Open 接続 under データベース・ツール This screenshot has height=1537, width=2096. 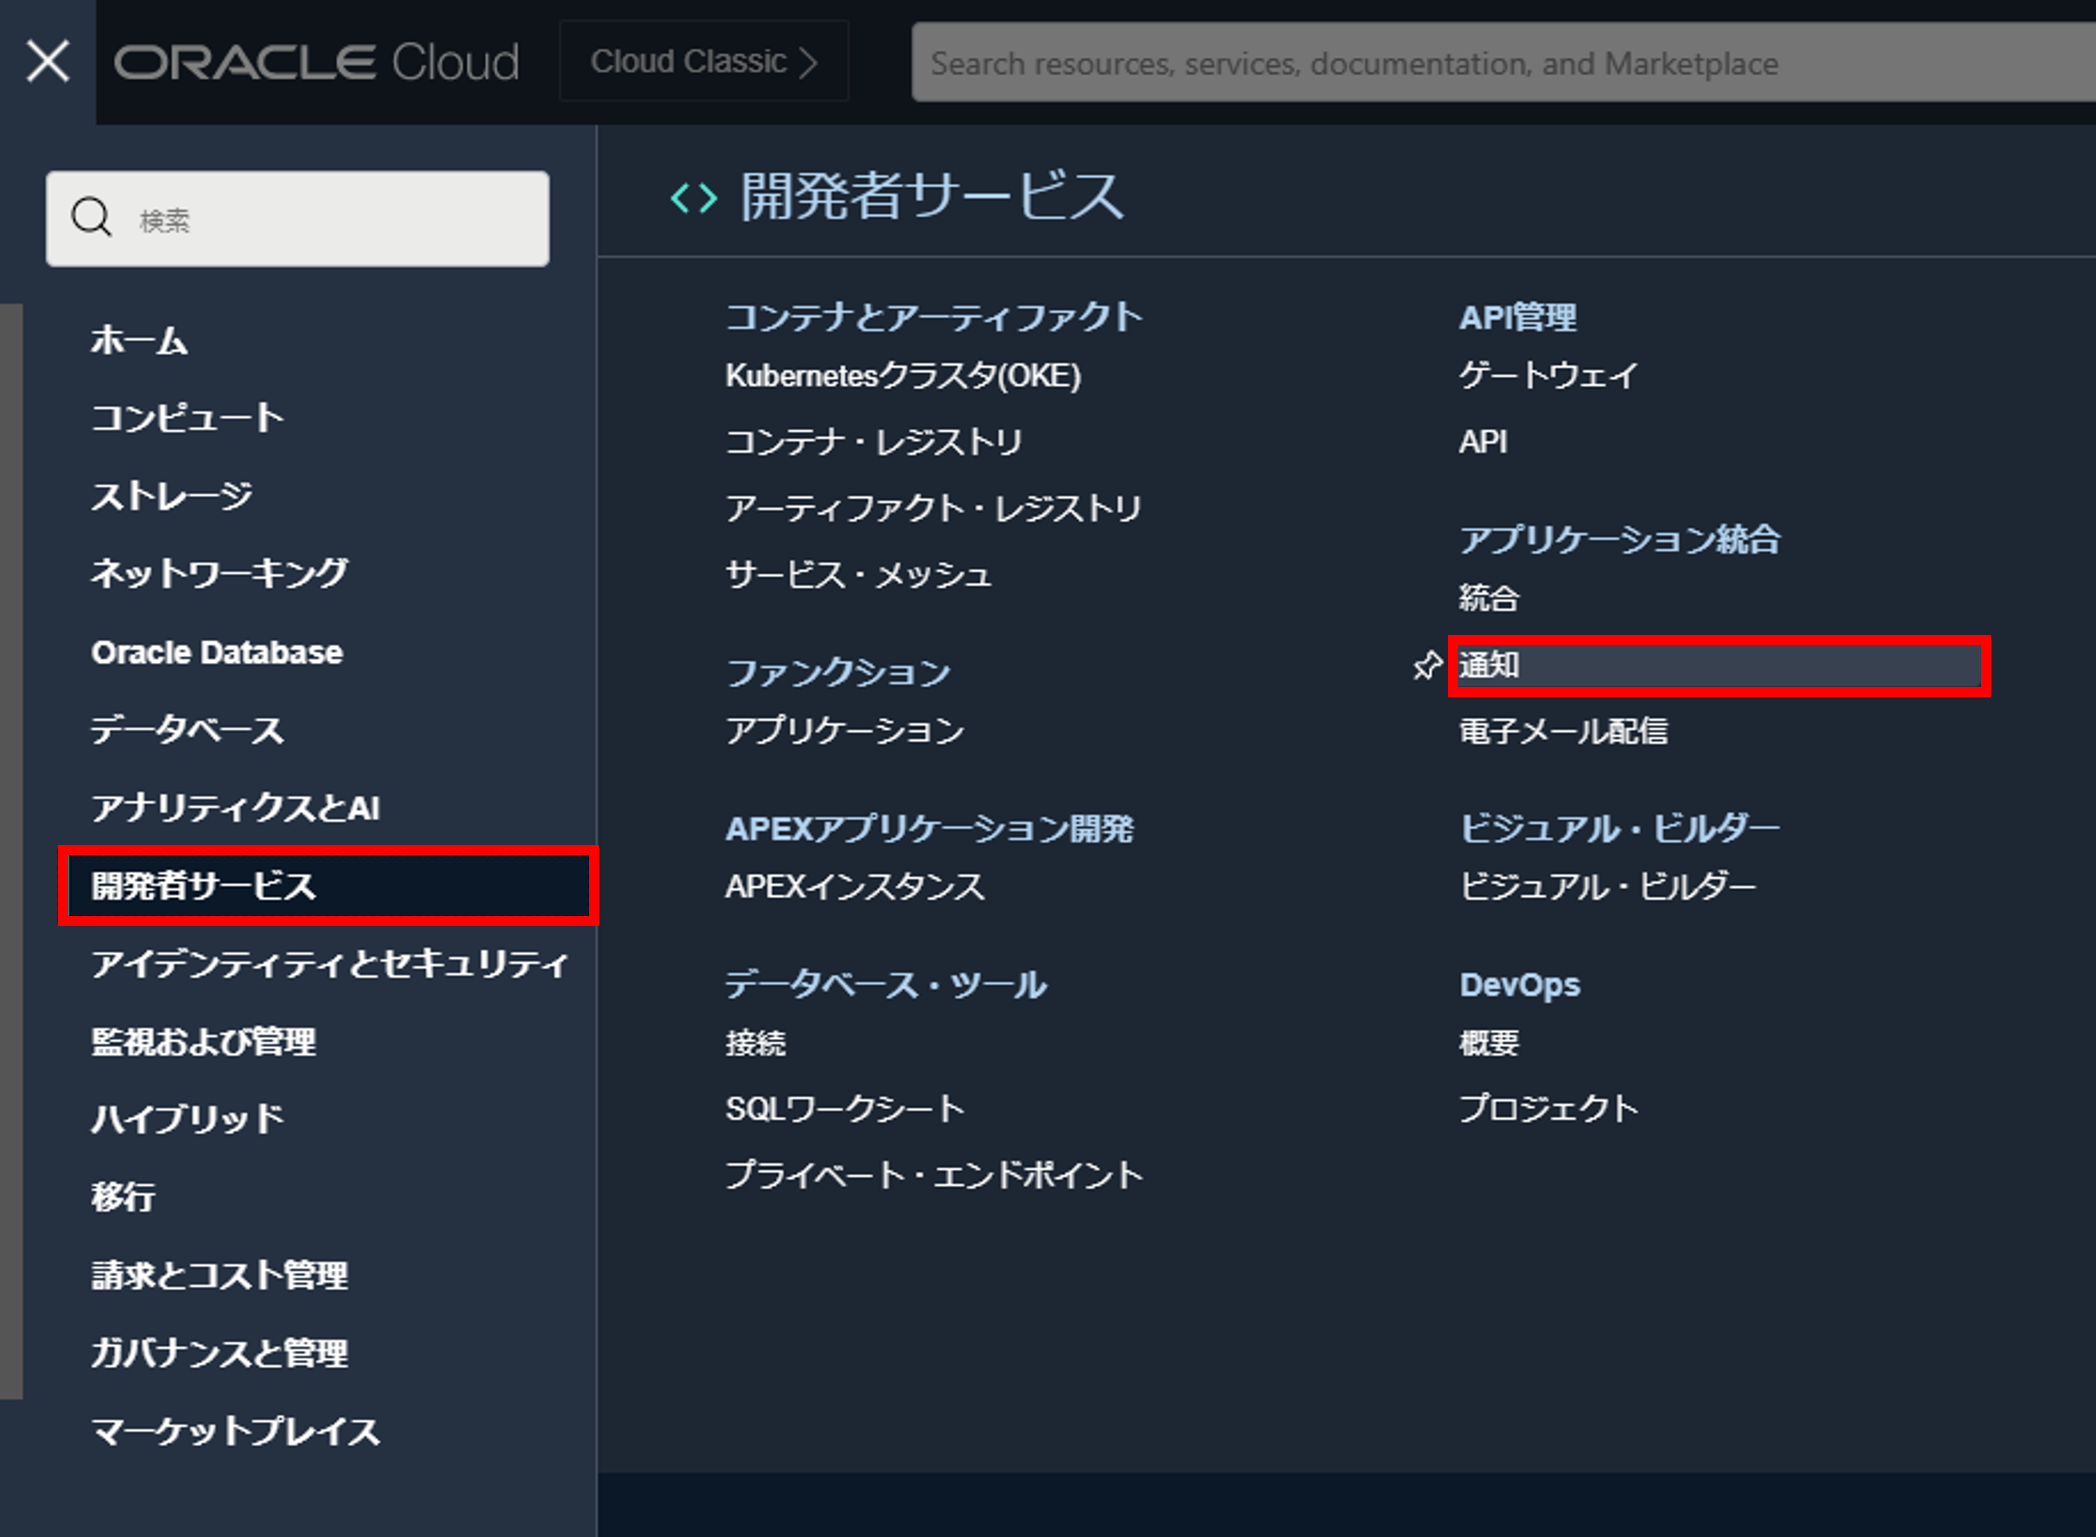pos(756,1043)
